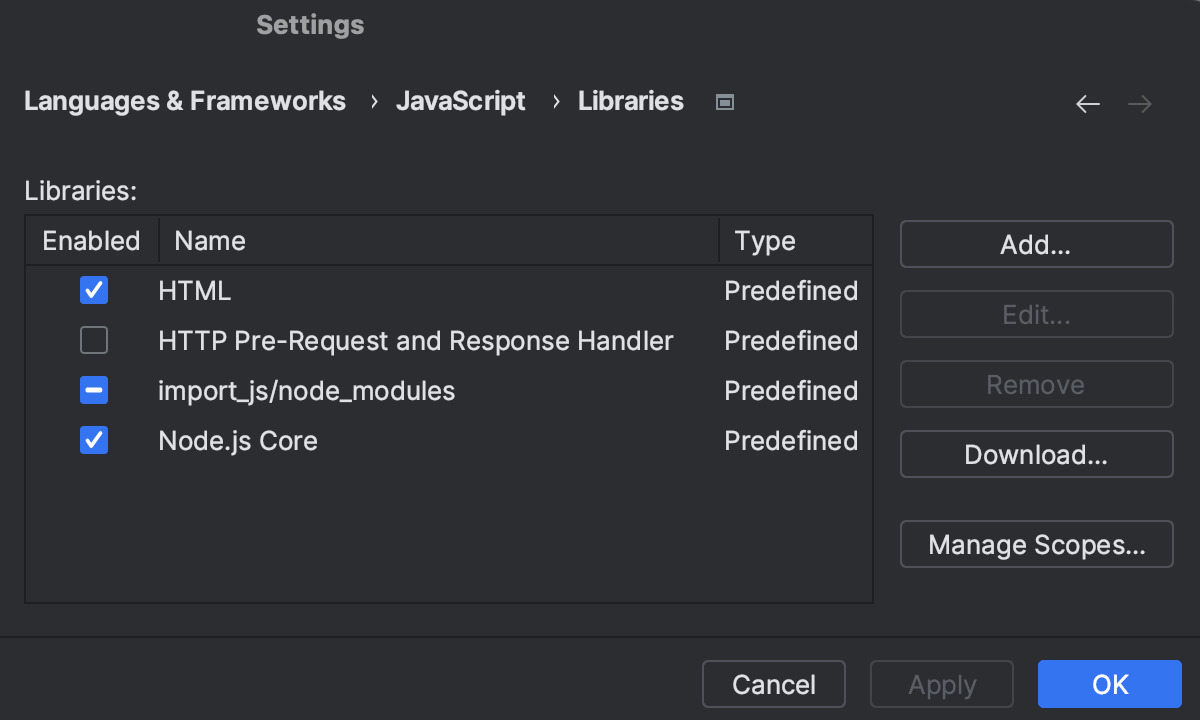The height and width of the screenshot is (720, 1200).
Task: Toggle the import_js/node_modules partial checkbox
Action: 93,390
